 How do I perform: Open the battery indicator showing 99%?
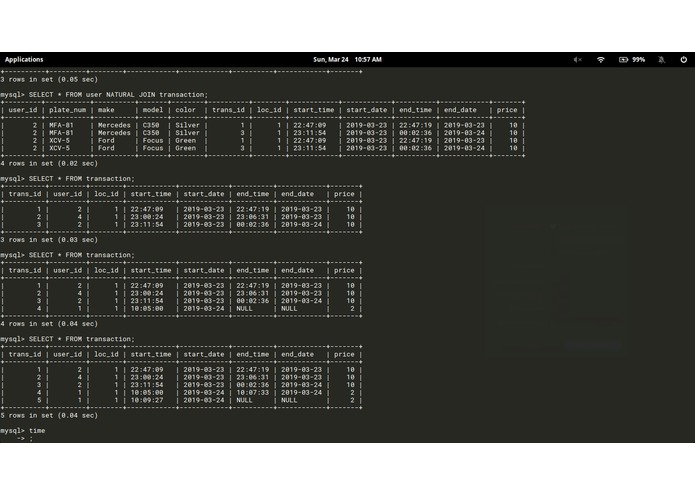[x=632, y=59]
